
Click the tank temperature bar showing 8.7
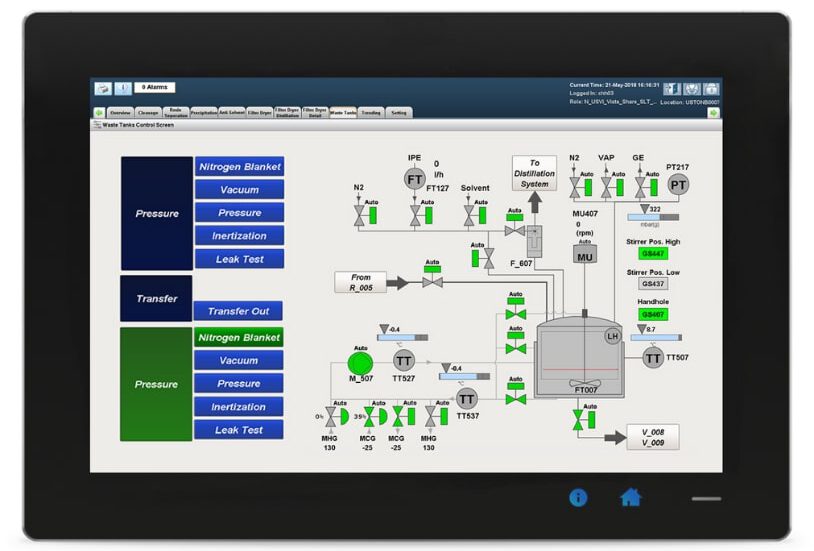tap(656, 338)
